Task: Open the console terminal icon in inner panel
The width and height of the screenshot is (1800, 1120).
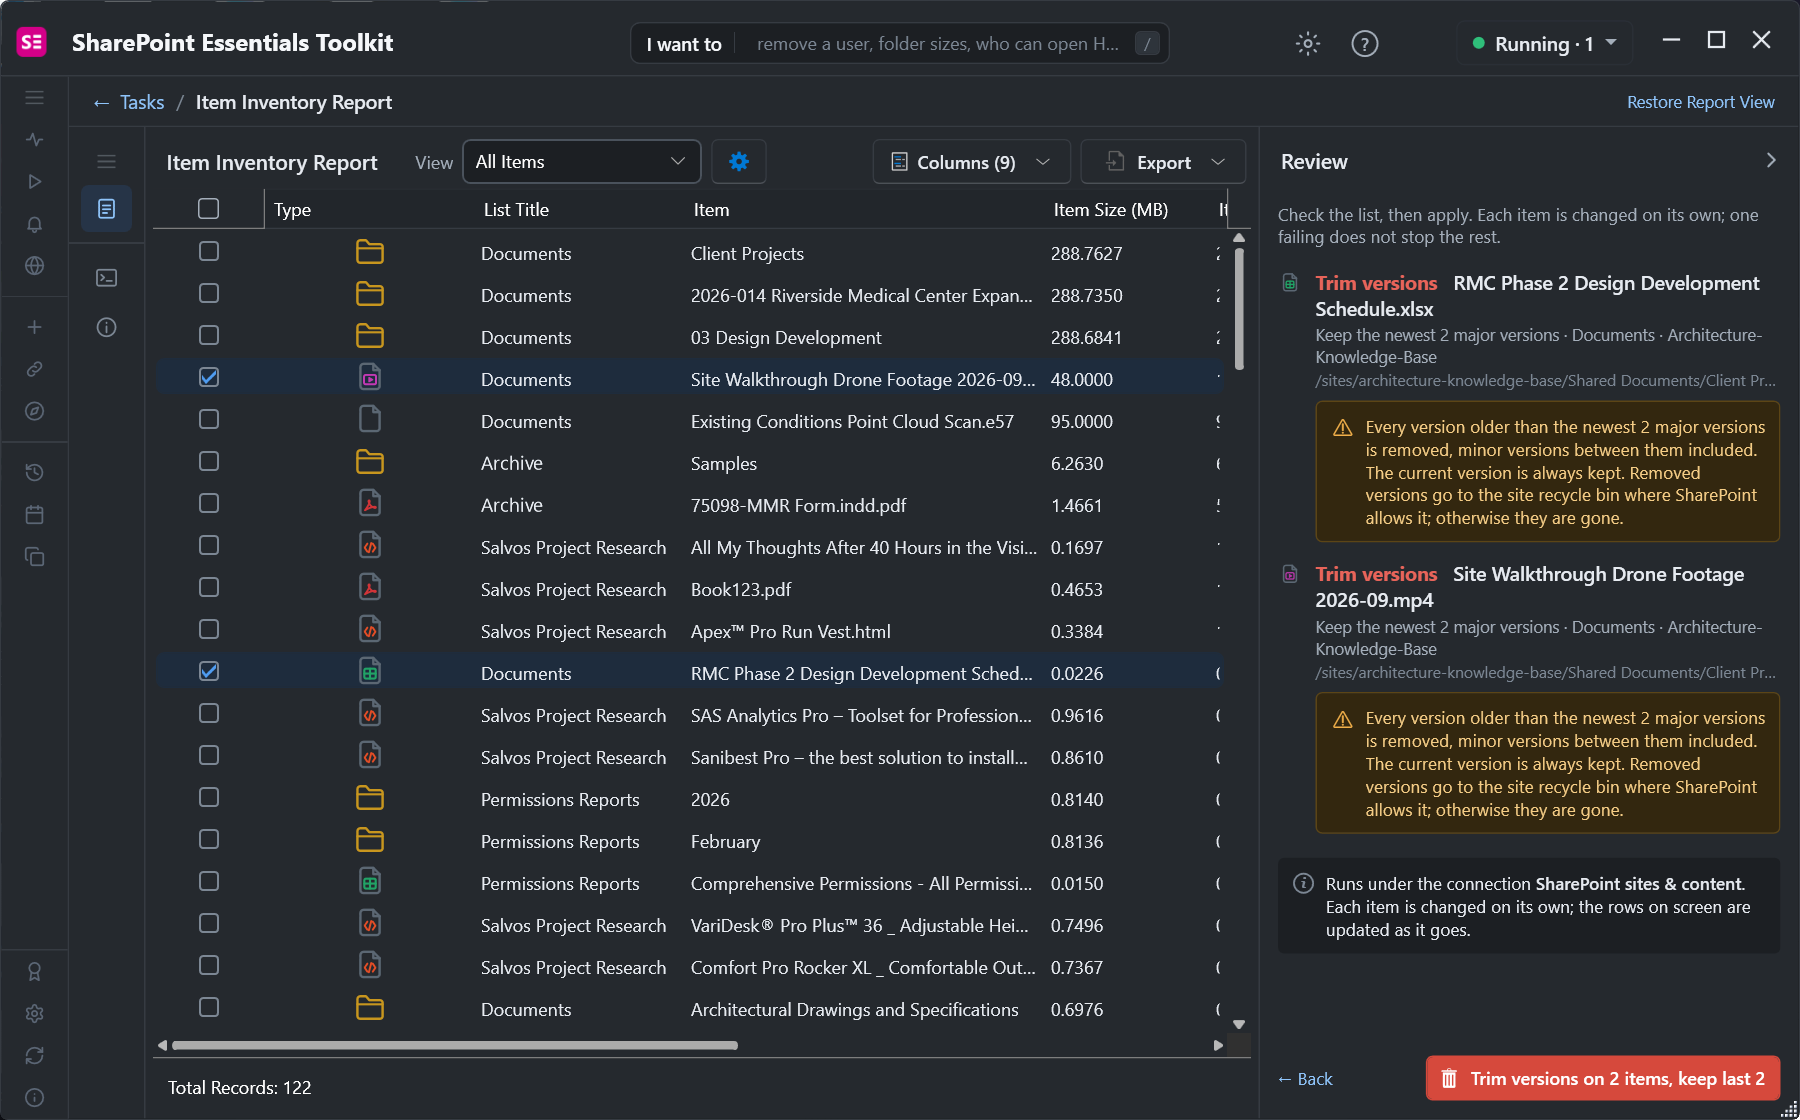Action: [106, 277]
